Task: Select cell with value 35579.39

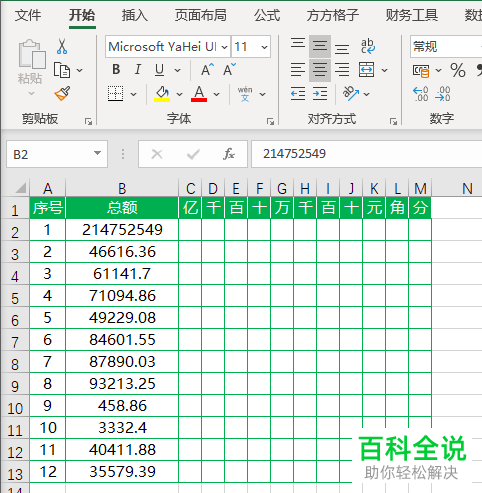Action: pos(122,472)
